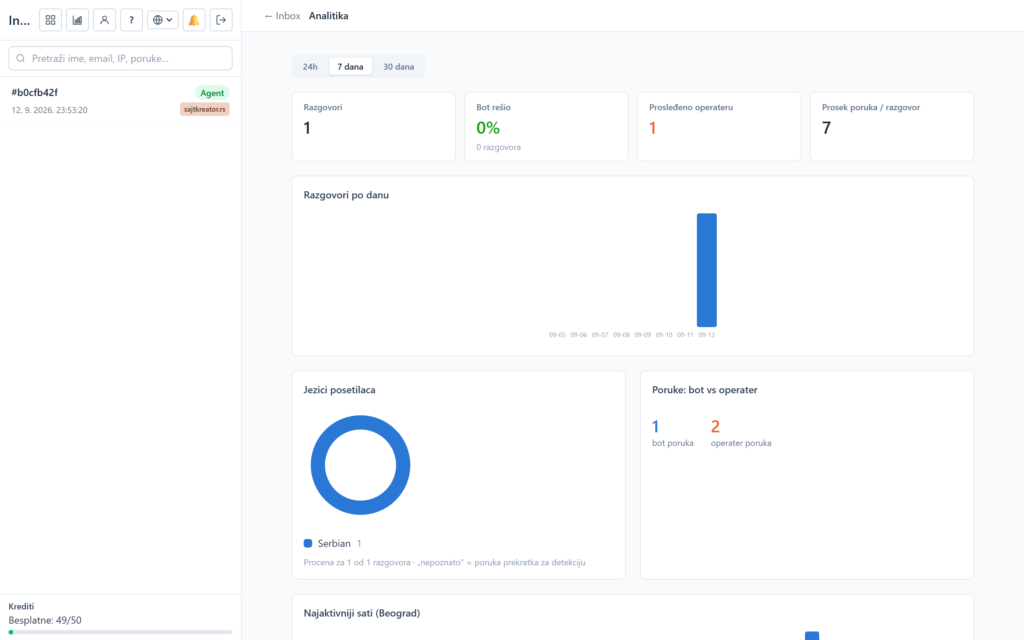1024x640 pixels.
Task: Click the credits progress bar
Action: 120,632
